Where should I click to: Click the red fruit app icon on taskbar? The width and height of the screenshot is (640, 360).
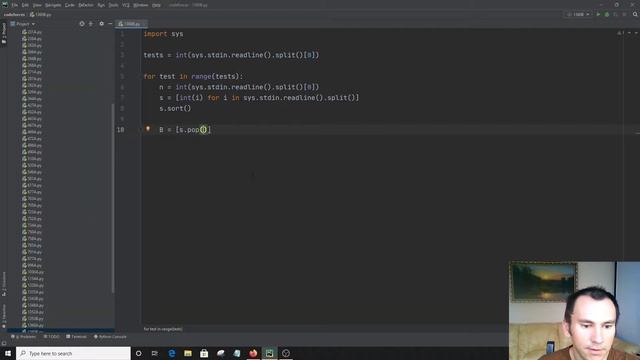pyautogui.click(x=253, y=353)
